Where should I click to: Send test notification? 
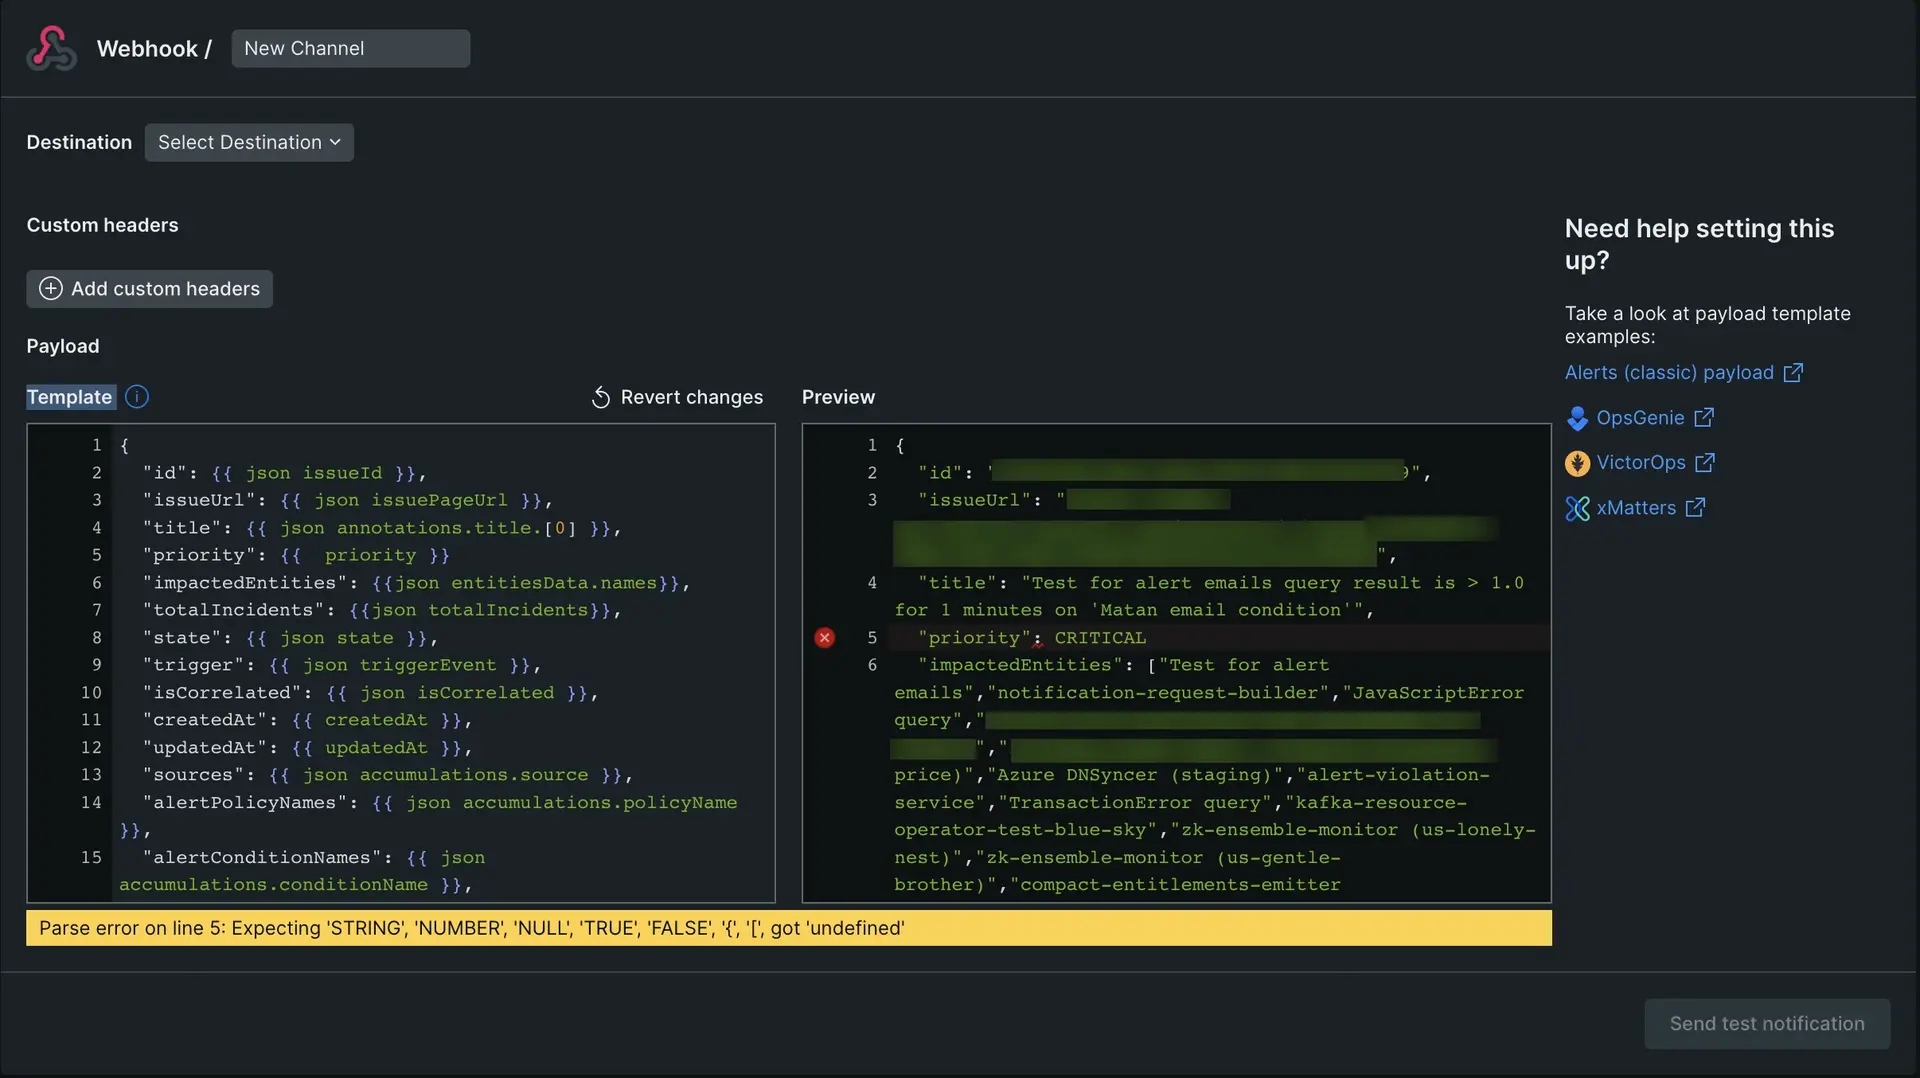tap(1766, 1024)
